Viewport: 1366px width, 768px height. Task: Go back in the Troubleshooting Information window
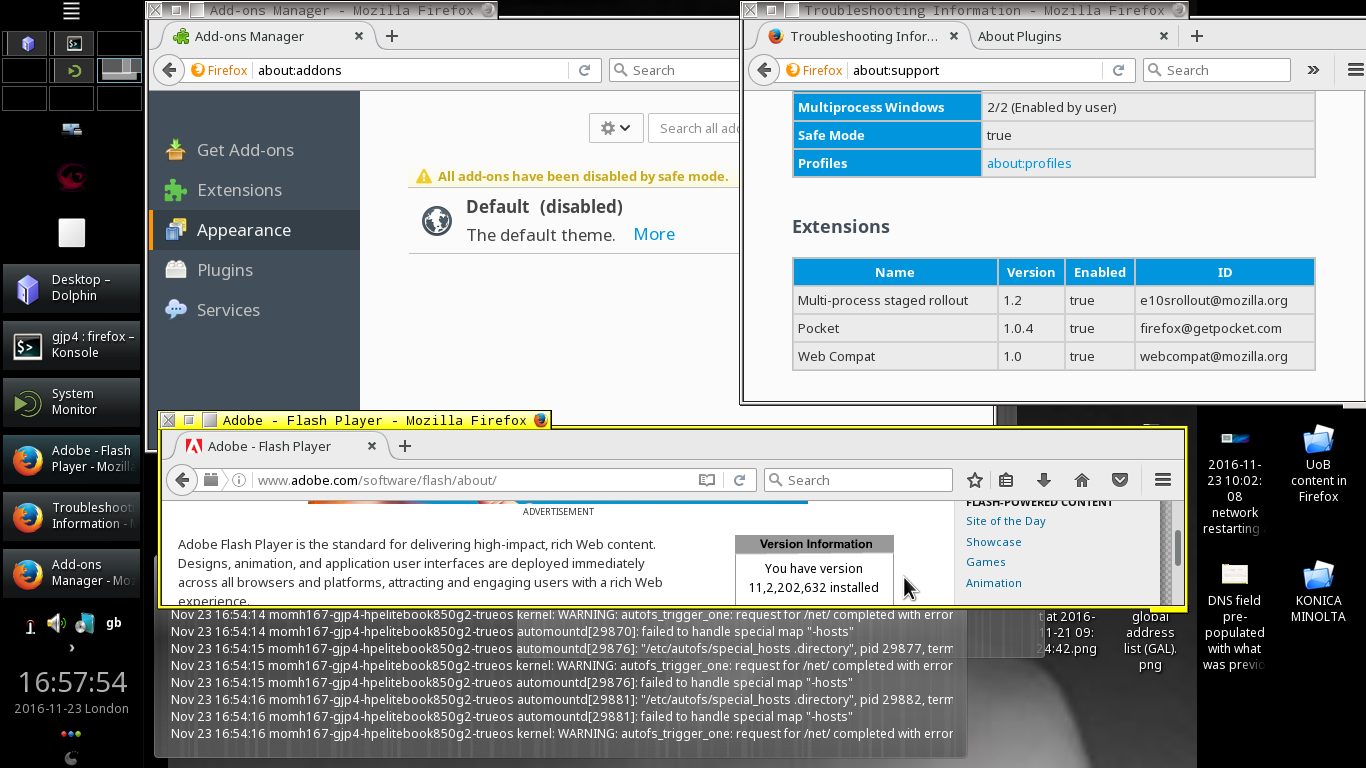click(x=764, y=70)
